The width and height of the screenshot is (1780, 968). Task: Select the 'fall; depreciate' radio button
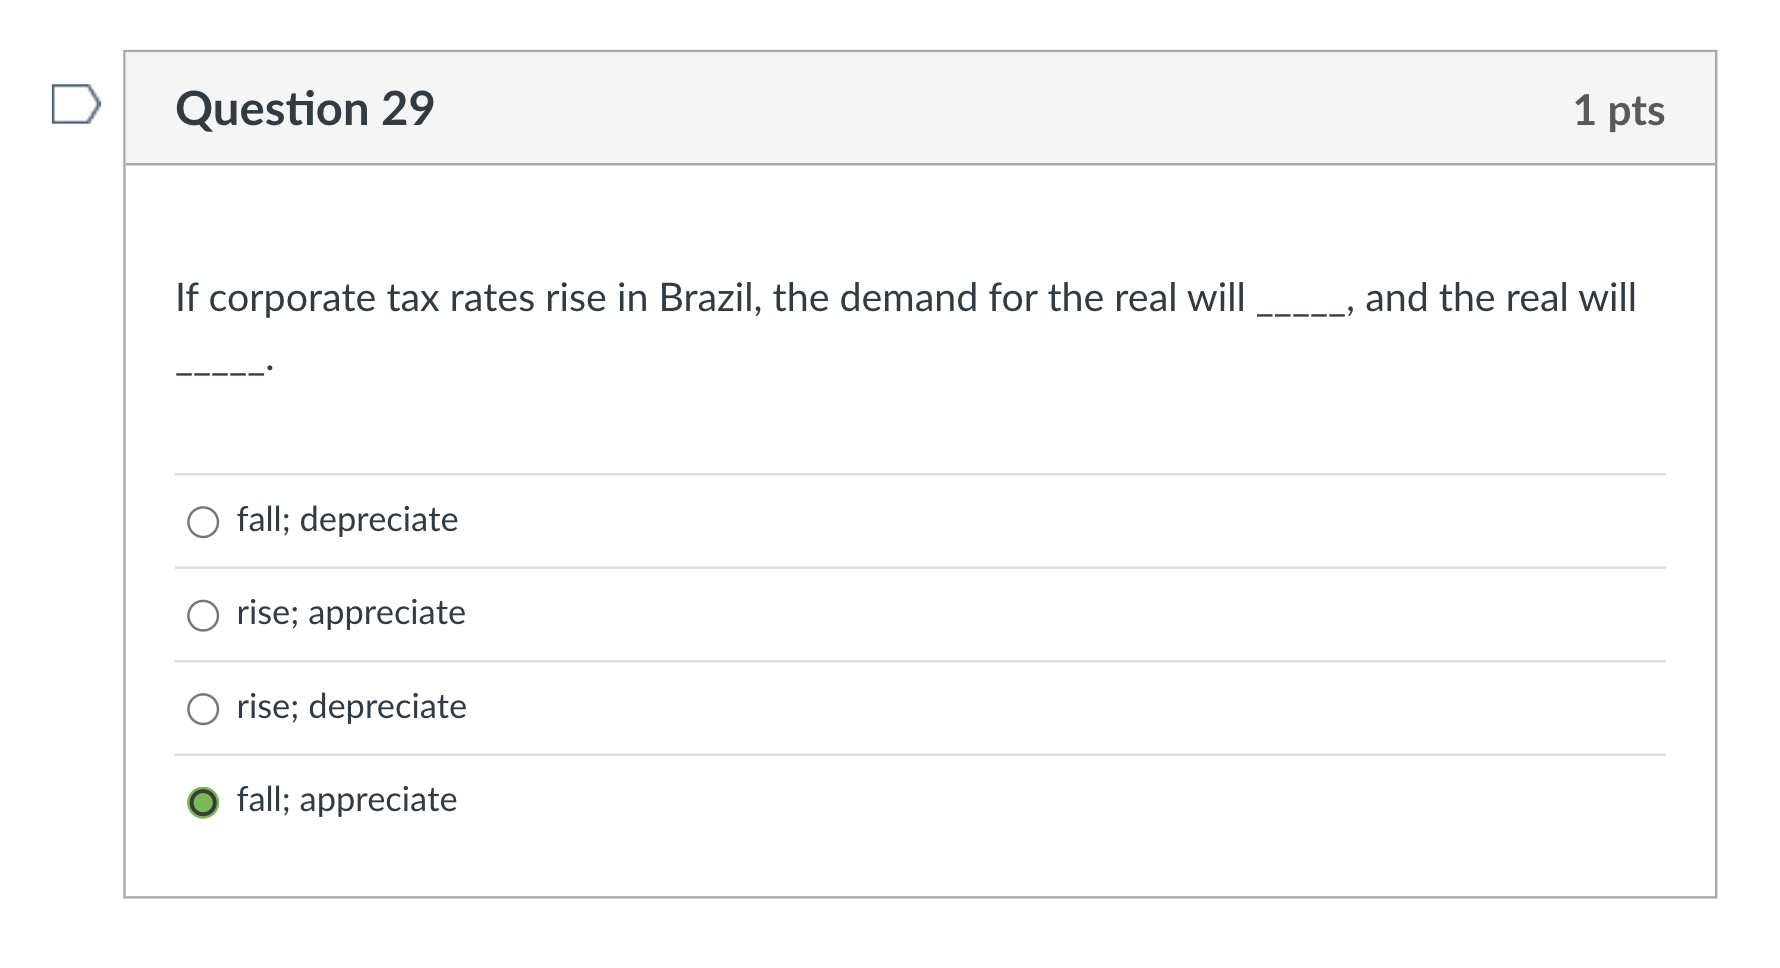pyautogui.click(x=203, y=522)
